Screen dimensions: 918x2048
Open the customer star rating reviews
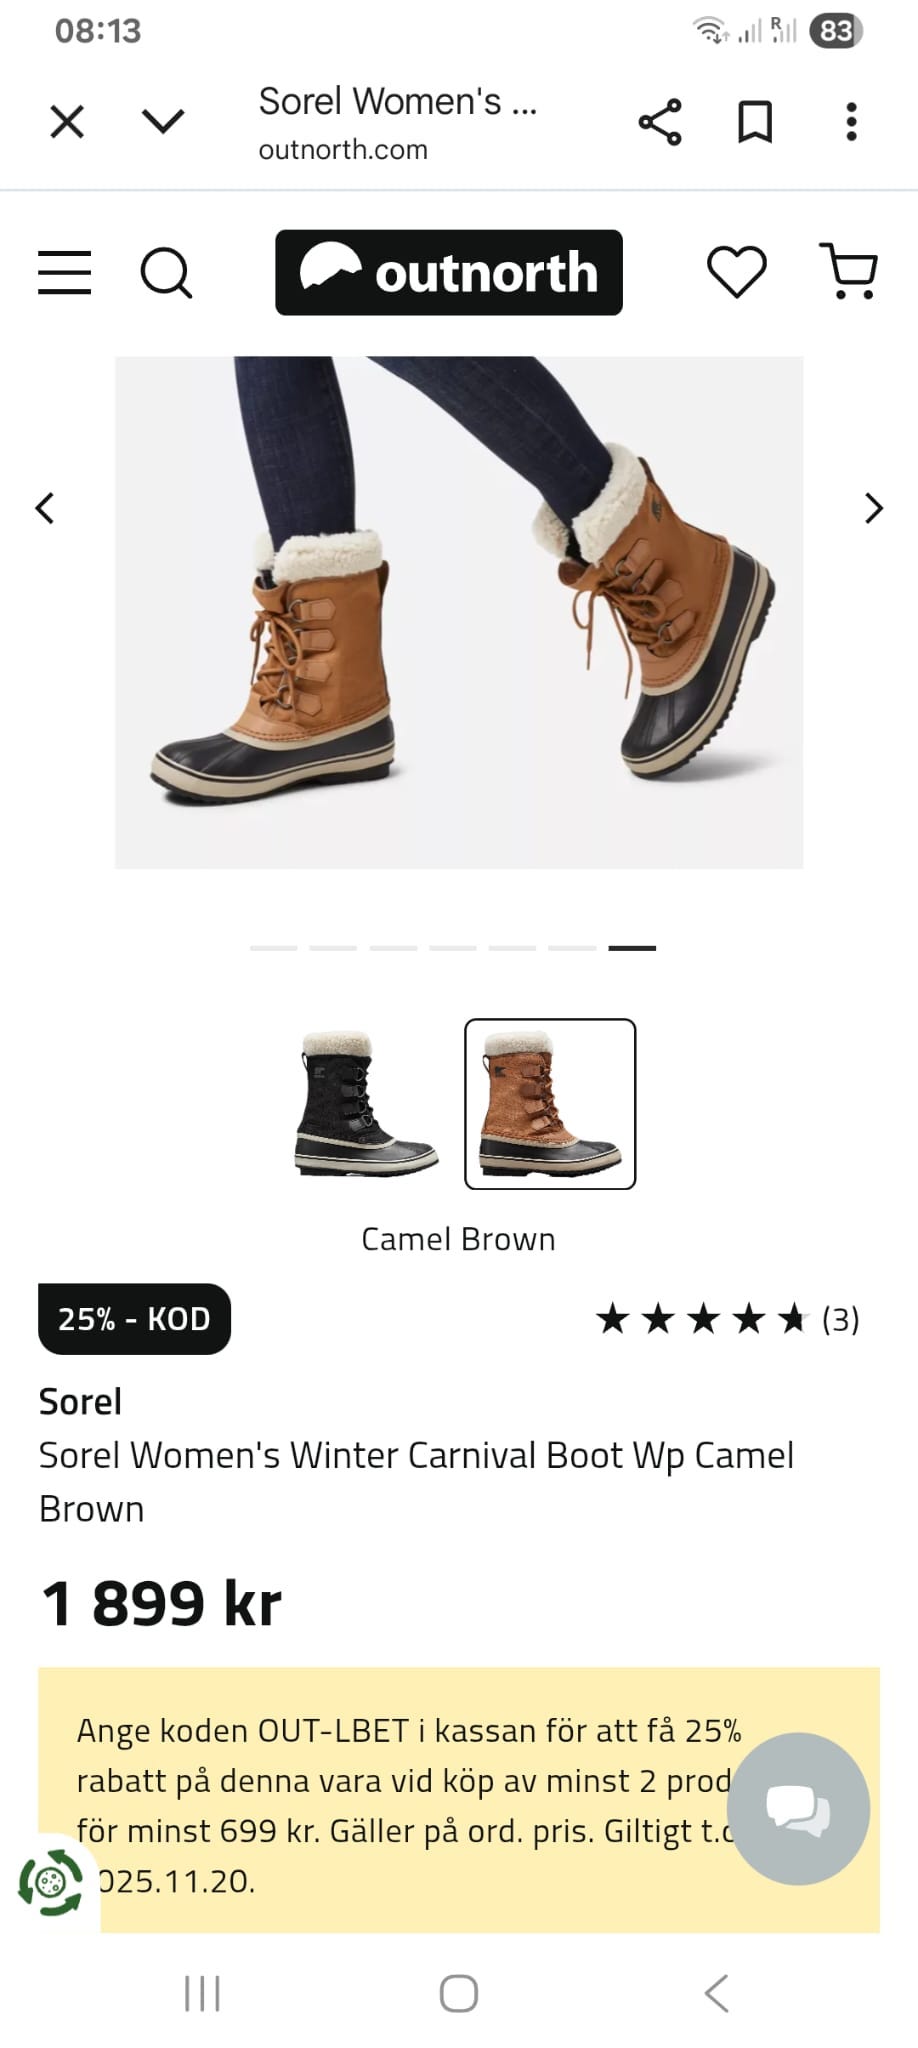point(727,1320)
